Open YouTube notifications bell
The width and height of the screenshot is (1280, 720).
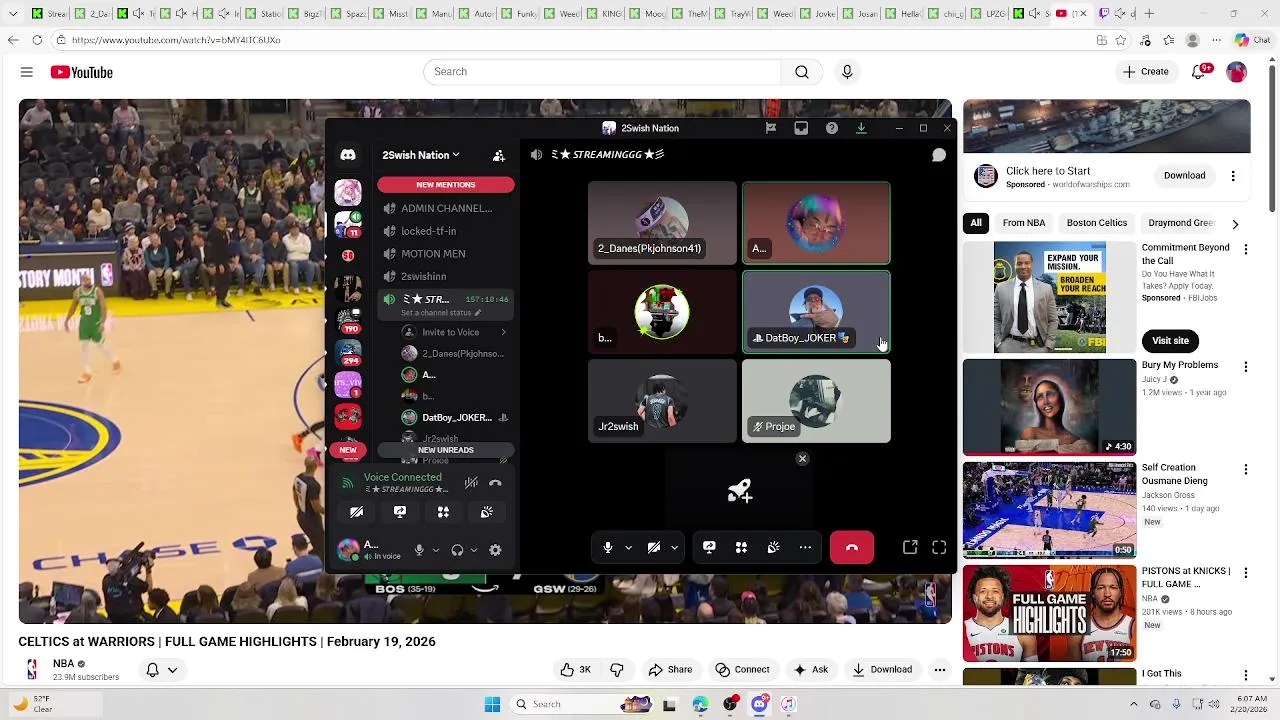click(1199, 72)
